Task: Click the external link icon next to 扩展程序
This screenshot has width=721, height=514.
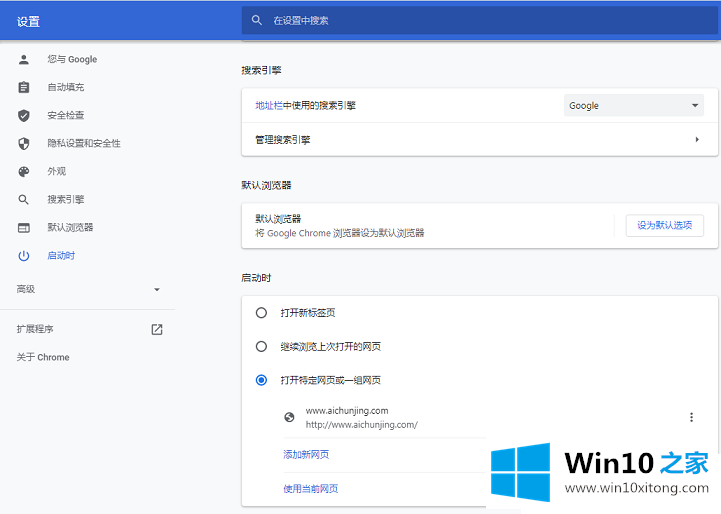Action: click(157, 329)
